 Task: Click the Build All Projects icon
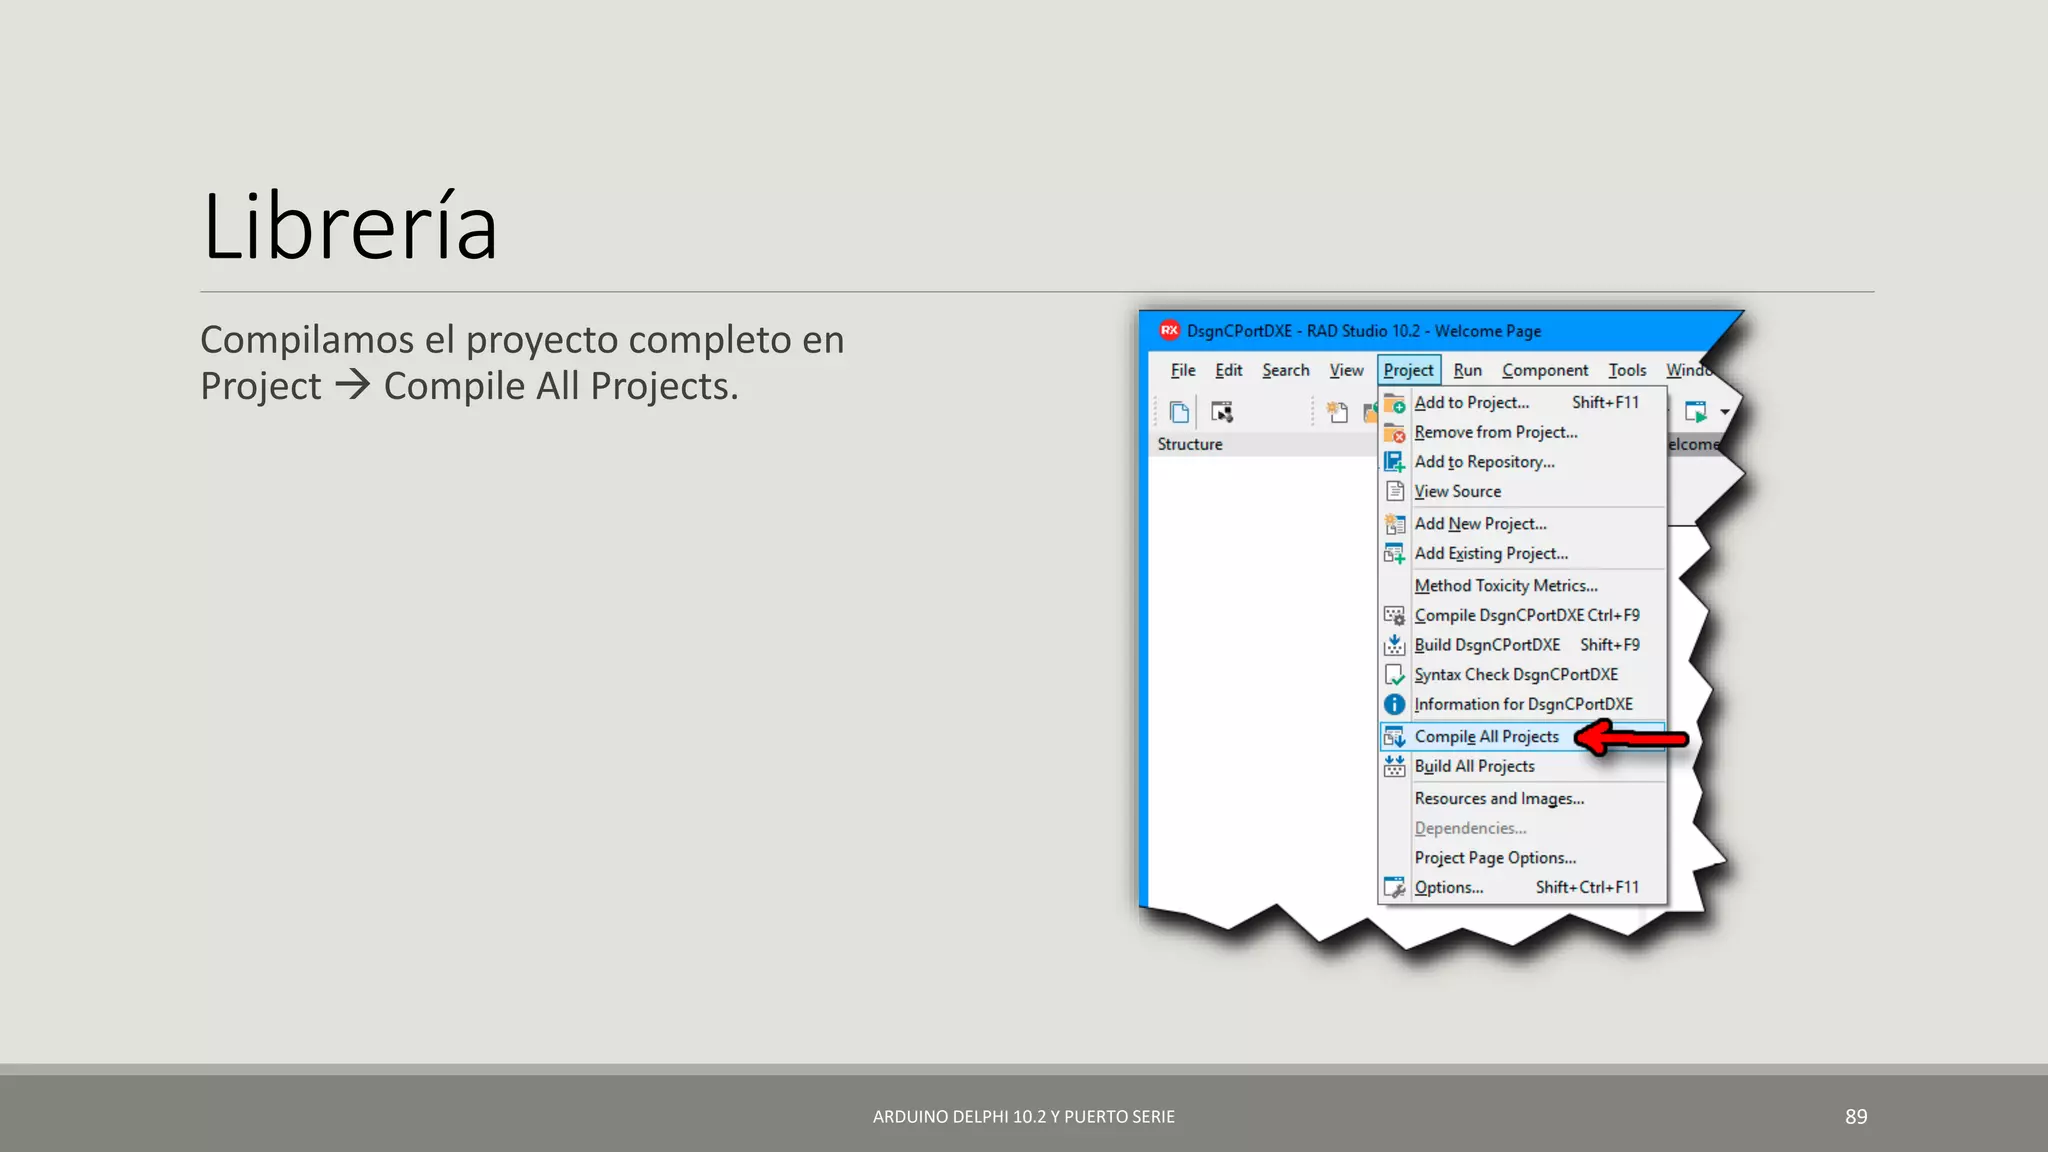(1394, 766)
